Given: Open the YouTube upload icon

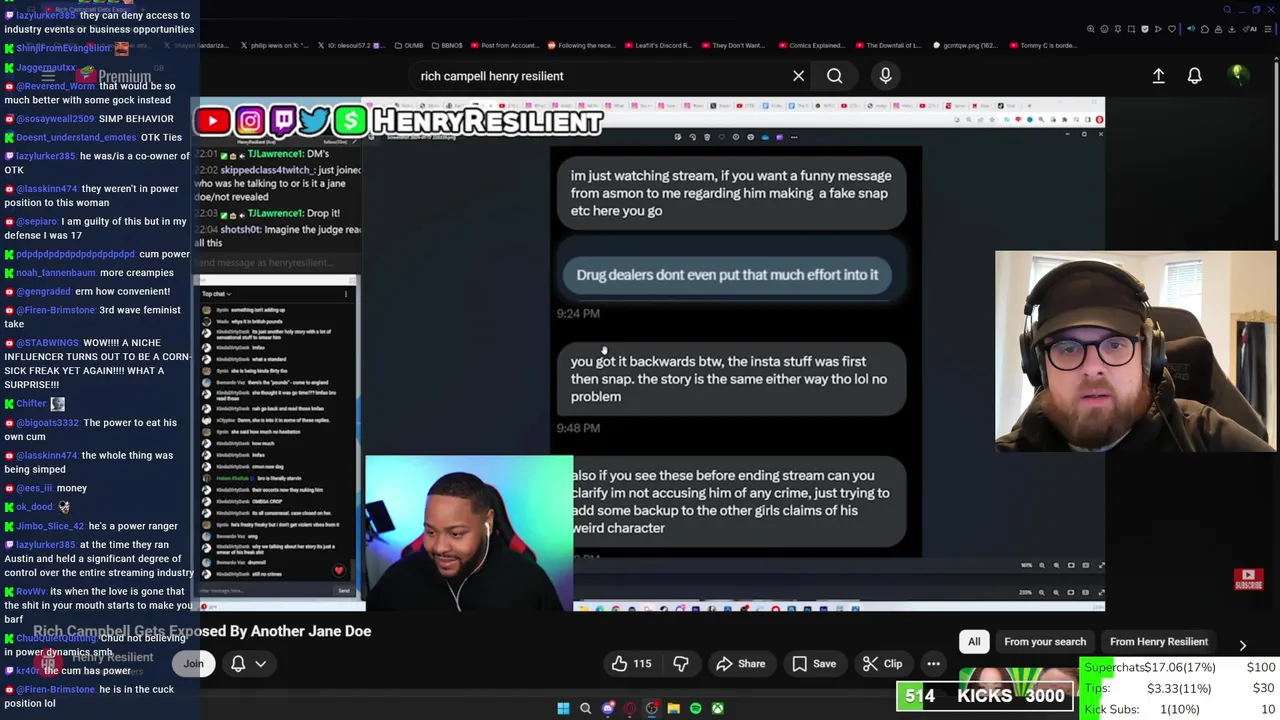Looking at the screenshot, I should click(1159, 76).
